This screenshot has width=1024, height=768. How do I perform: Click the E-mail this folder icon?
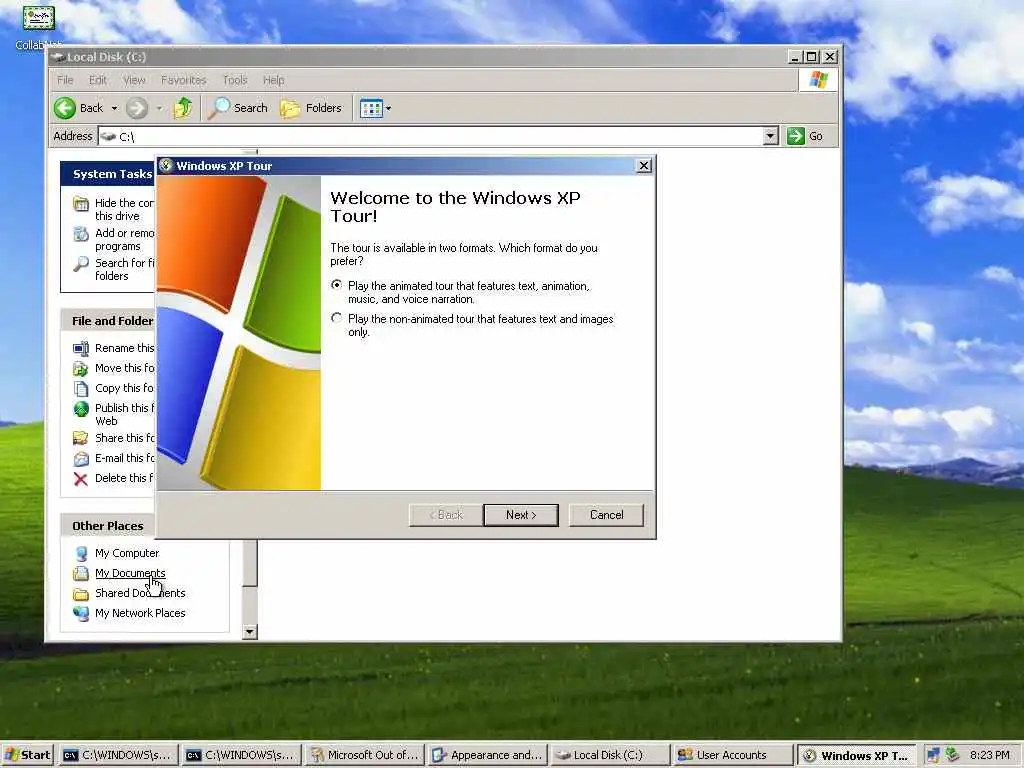81,458
